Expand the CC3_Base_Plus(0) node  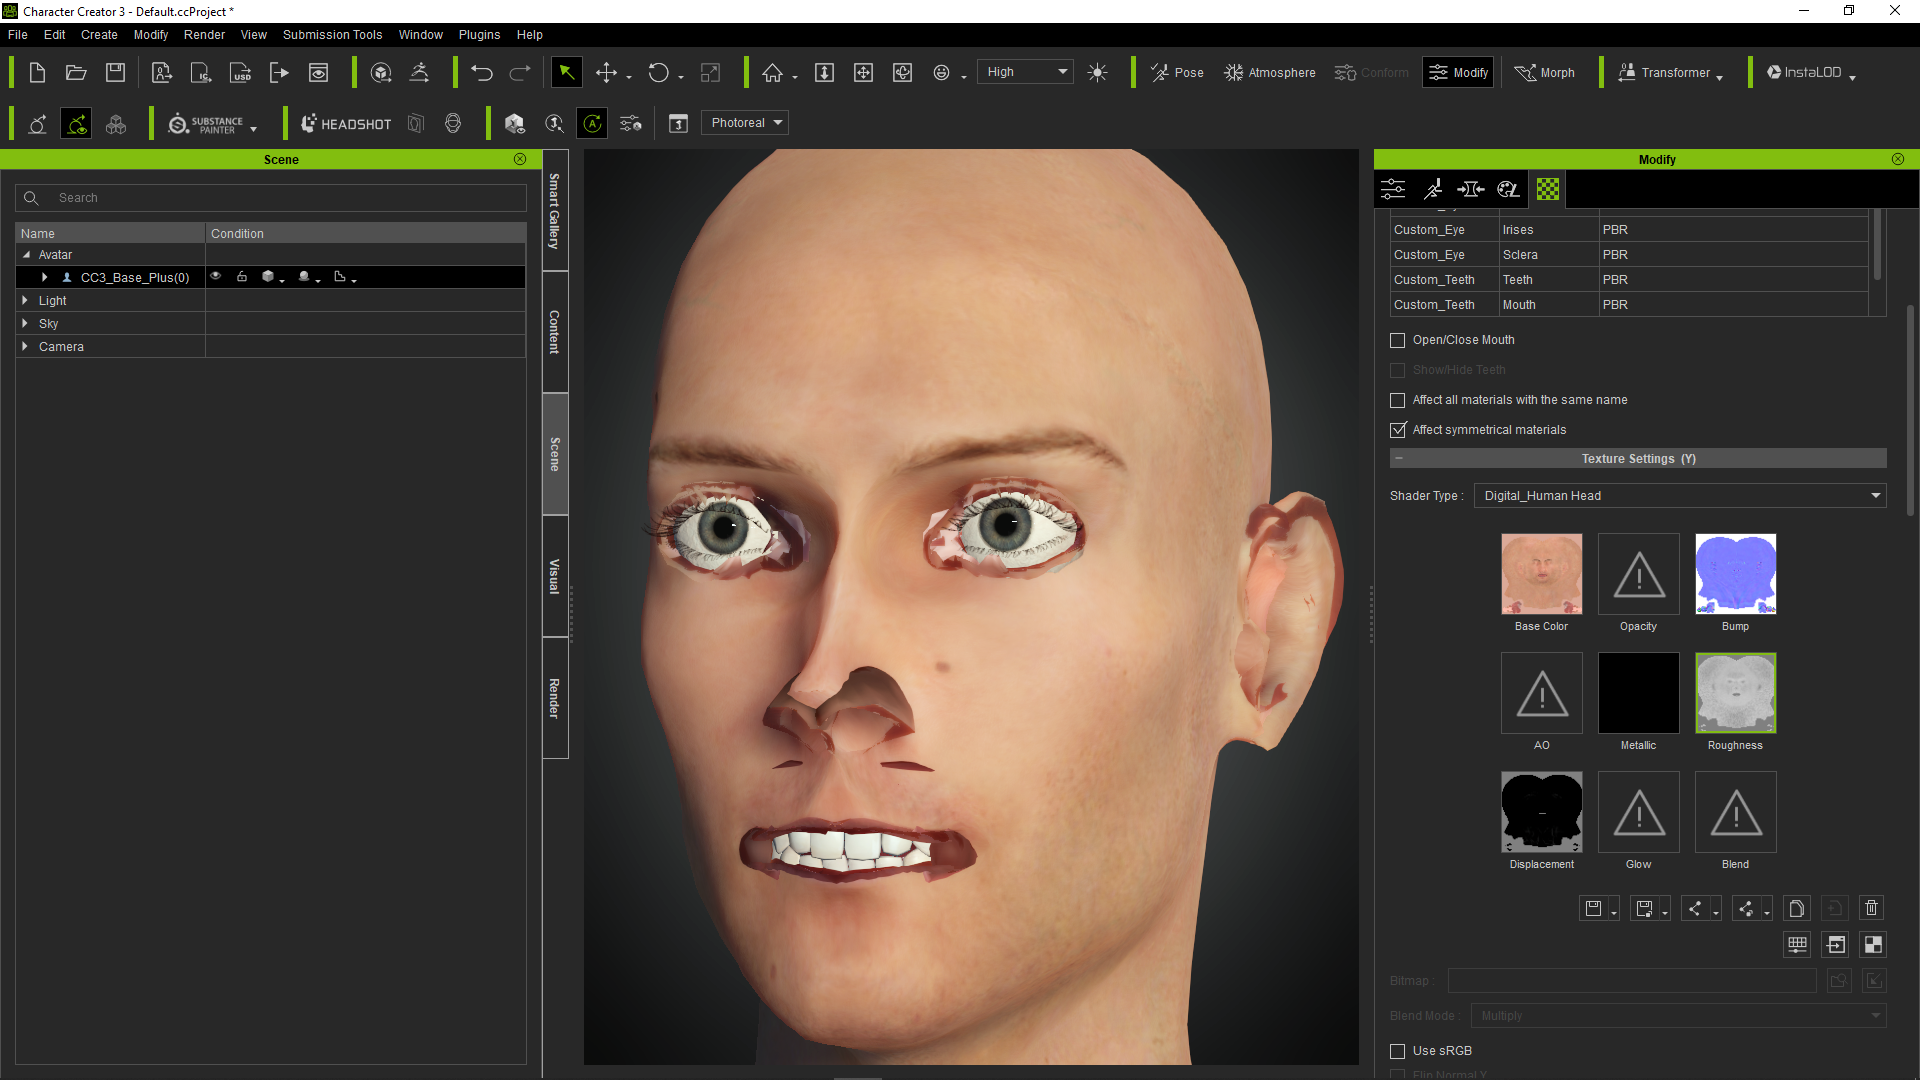coord(44,277)
